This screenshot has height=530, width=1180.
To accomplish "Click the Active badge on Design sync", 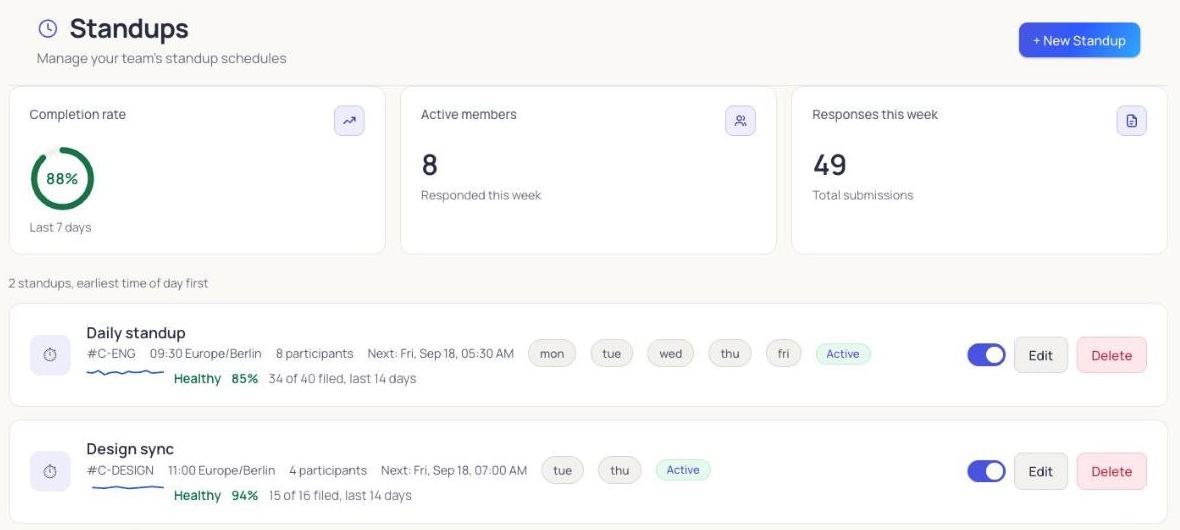I will click(683, 470).
